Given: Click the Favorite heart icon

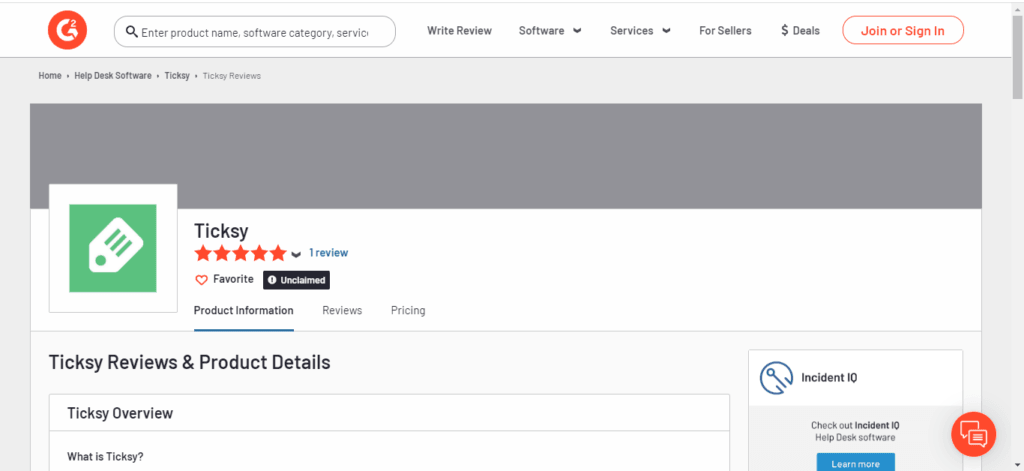Looking at the screenshot, I should pos(202,280).
